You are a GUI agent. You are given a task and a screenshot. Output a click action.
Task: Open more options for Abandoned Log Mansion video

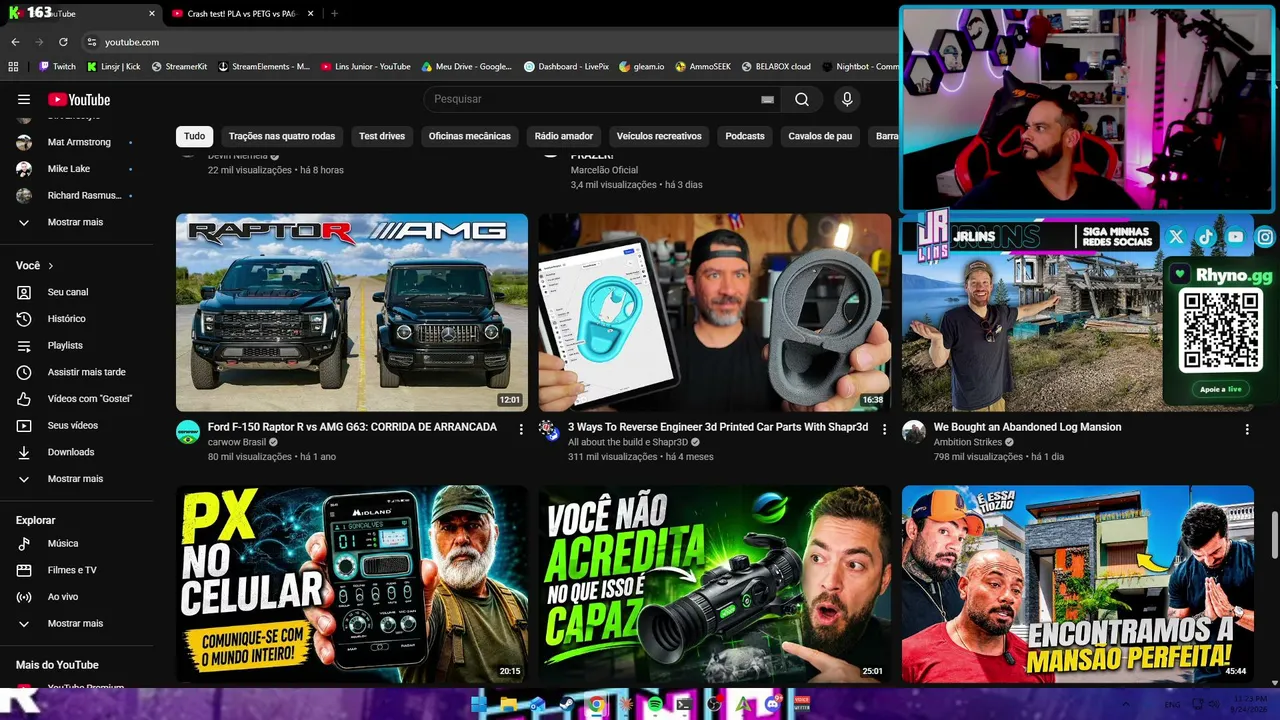click(x=1247, y=429)
